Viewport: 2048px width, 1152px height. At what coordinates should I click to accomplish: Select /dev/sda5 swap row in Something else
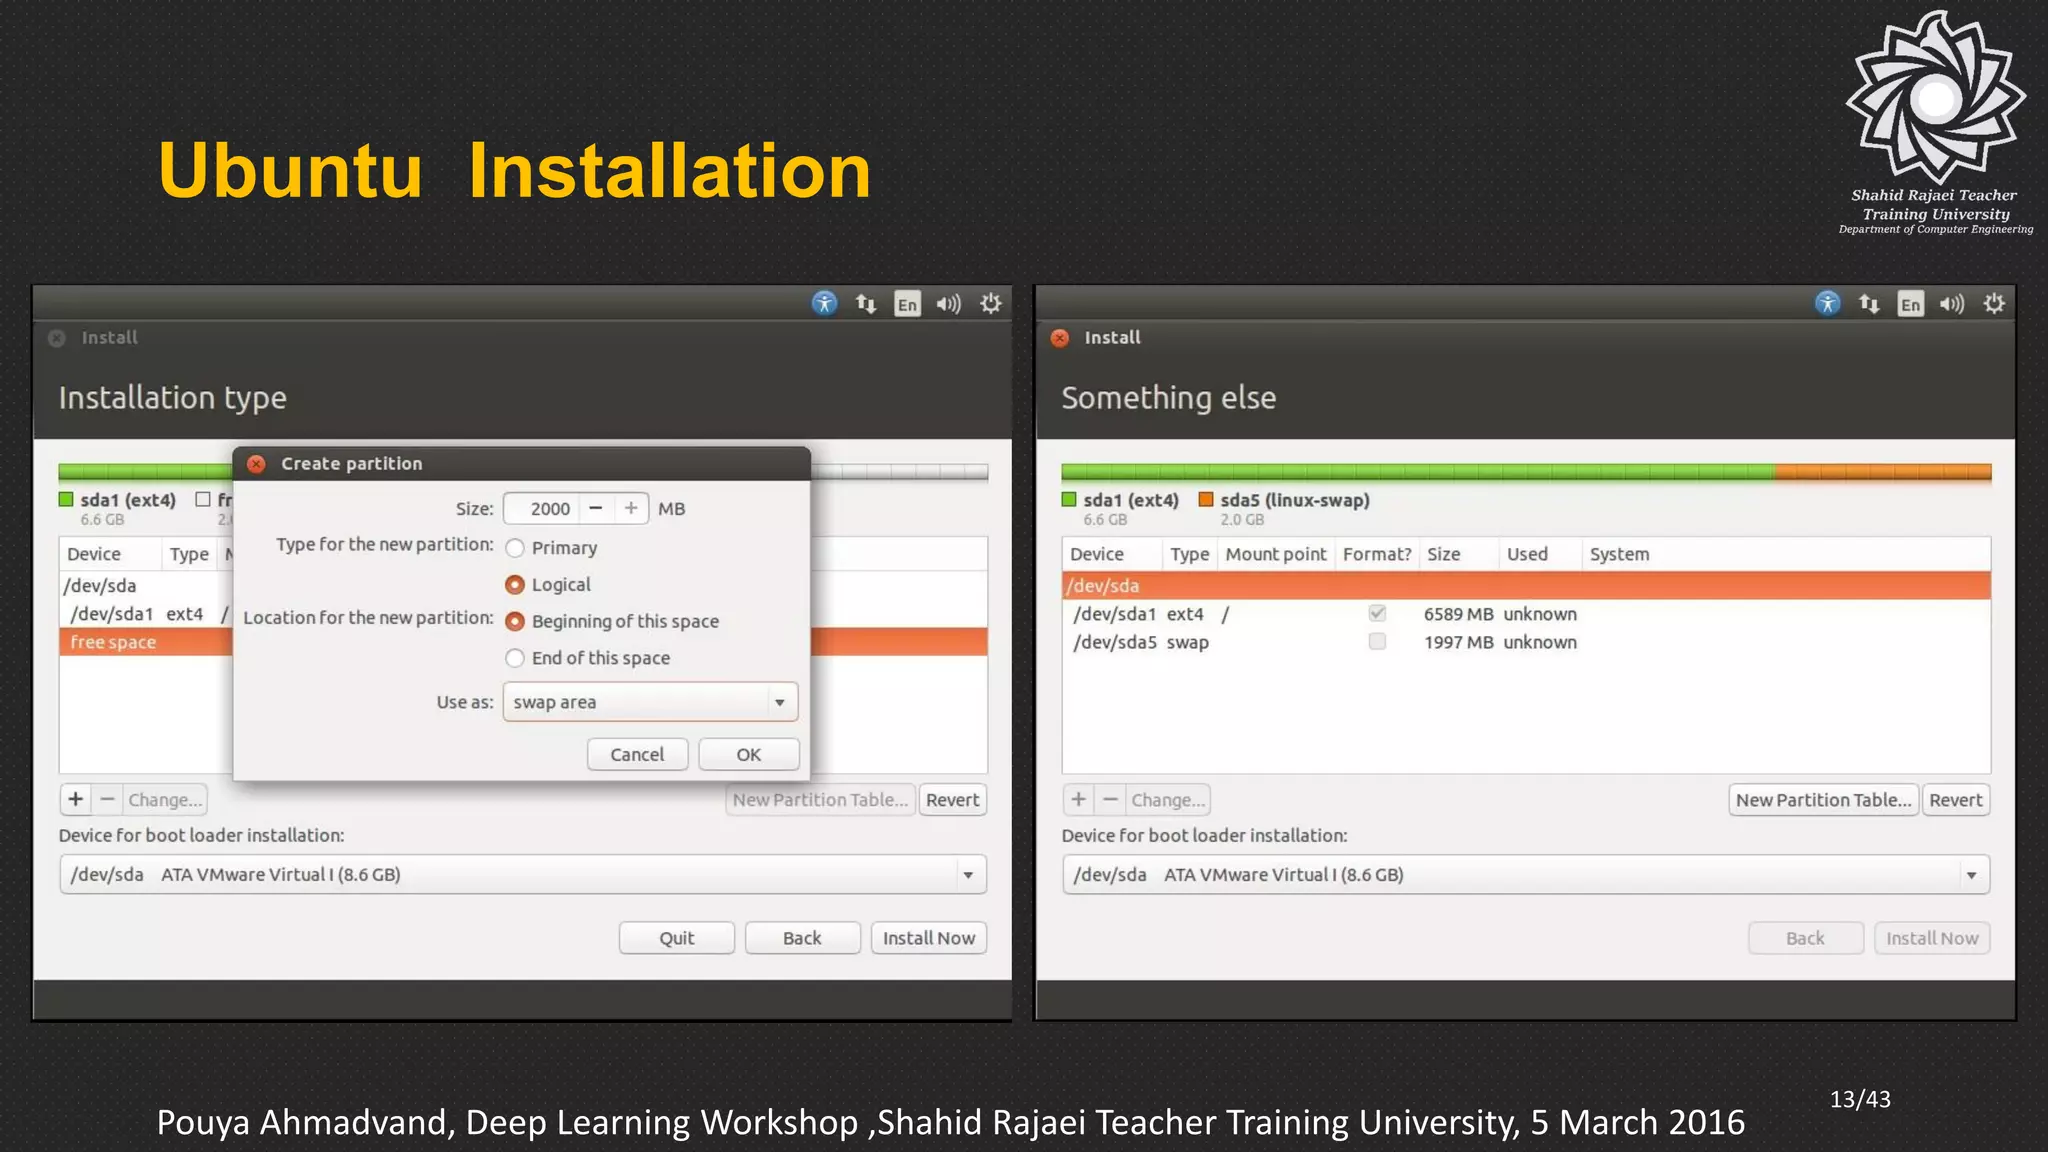[x=1526, y=642]
